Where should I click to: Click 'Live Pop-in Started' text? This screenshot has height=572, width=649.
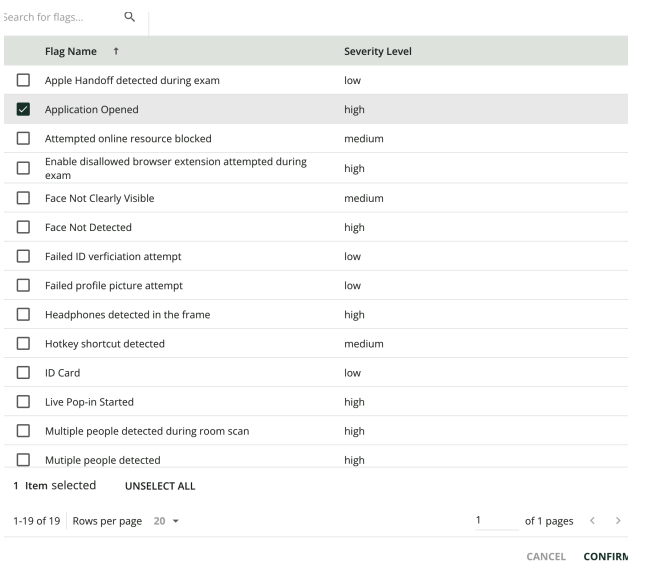(x=89, y=402)
